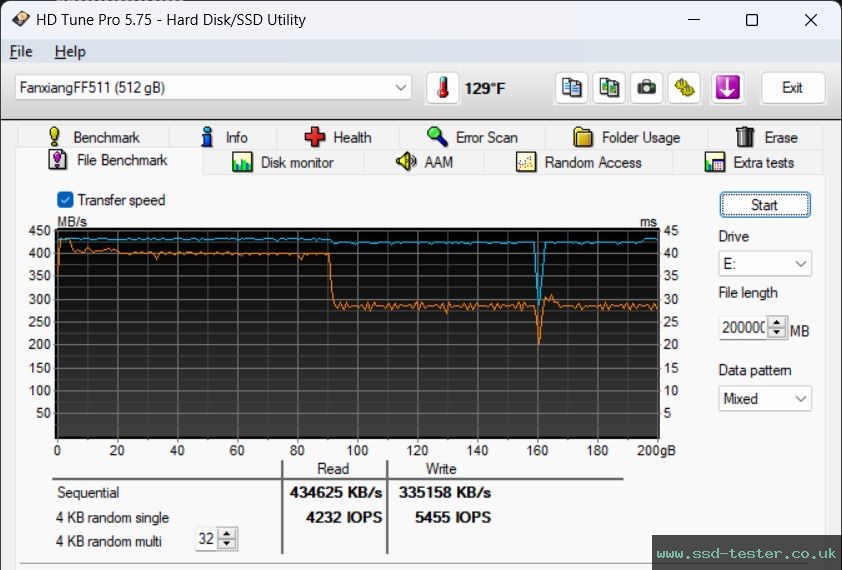Screen dimensions: 842x570
Task: Increase 4 KB random multi queue depth
Action: pos(227,533)
